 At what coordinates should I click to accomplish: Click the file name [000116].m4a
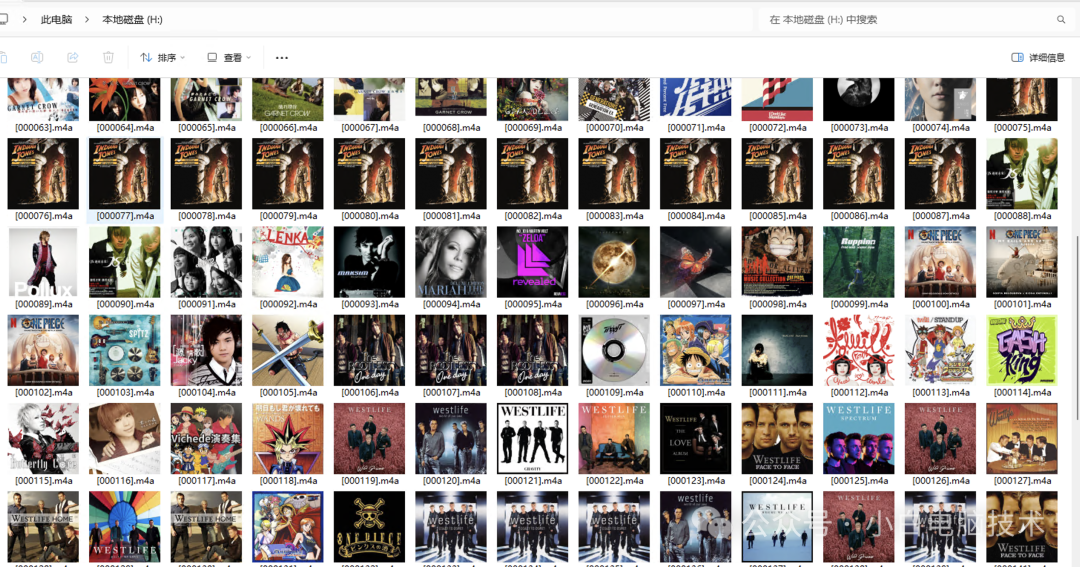point(125,480)
